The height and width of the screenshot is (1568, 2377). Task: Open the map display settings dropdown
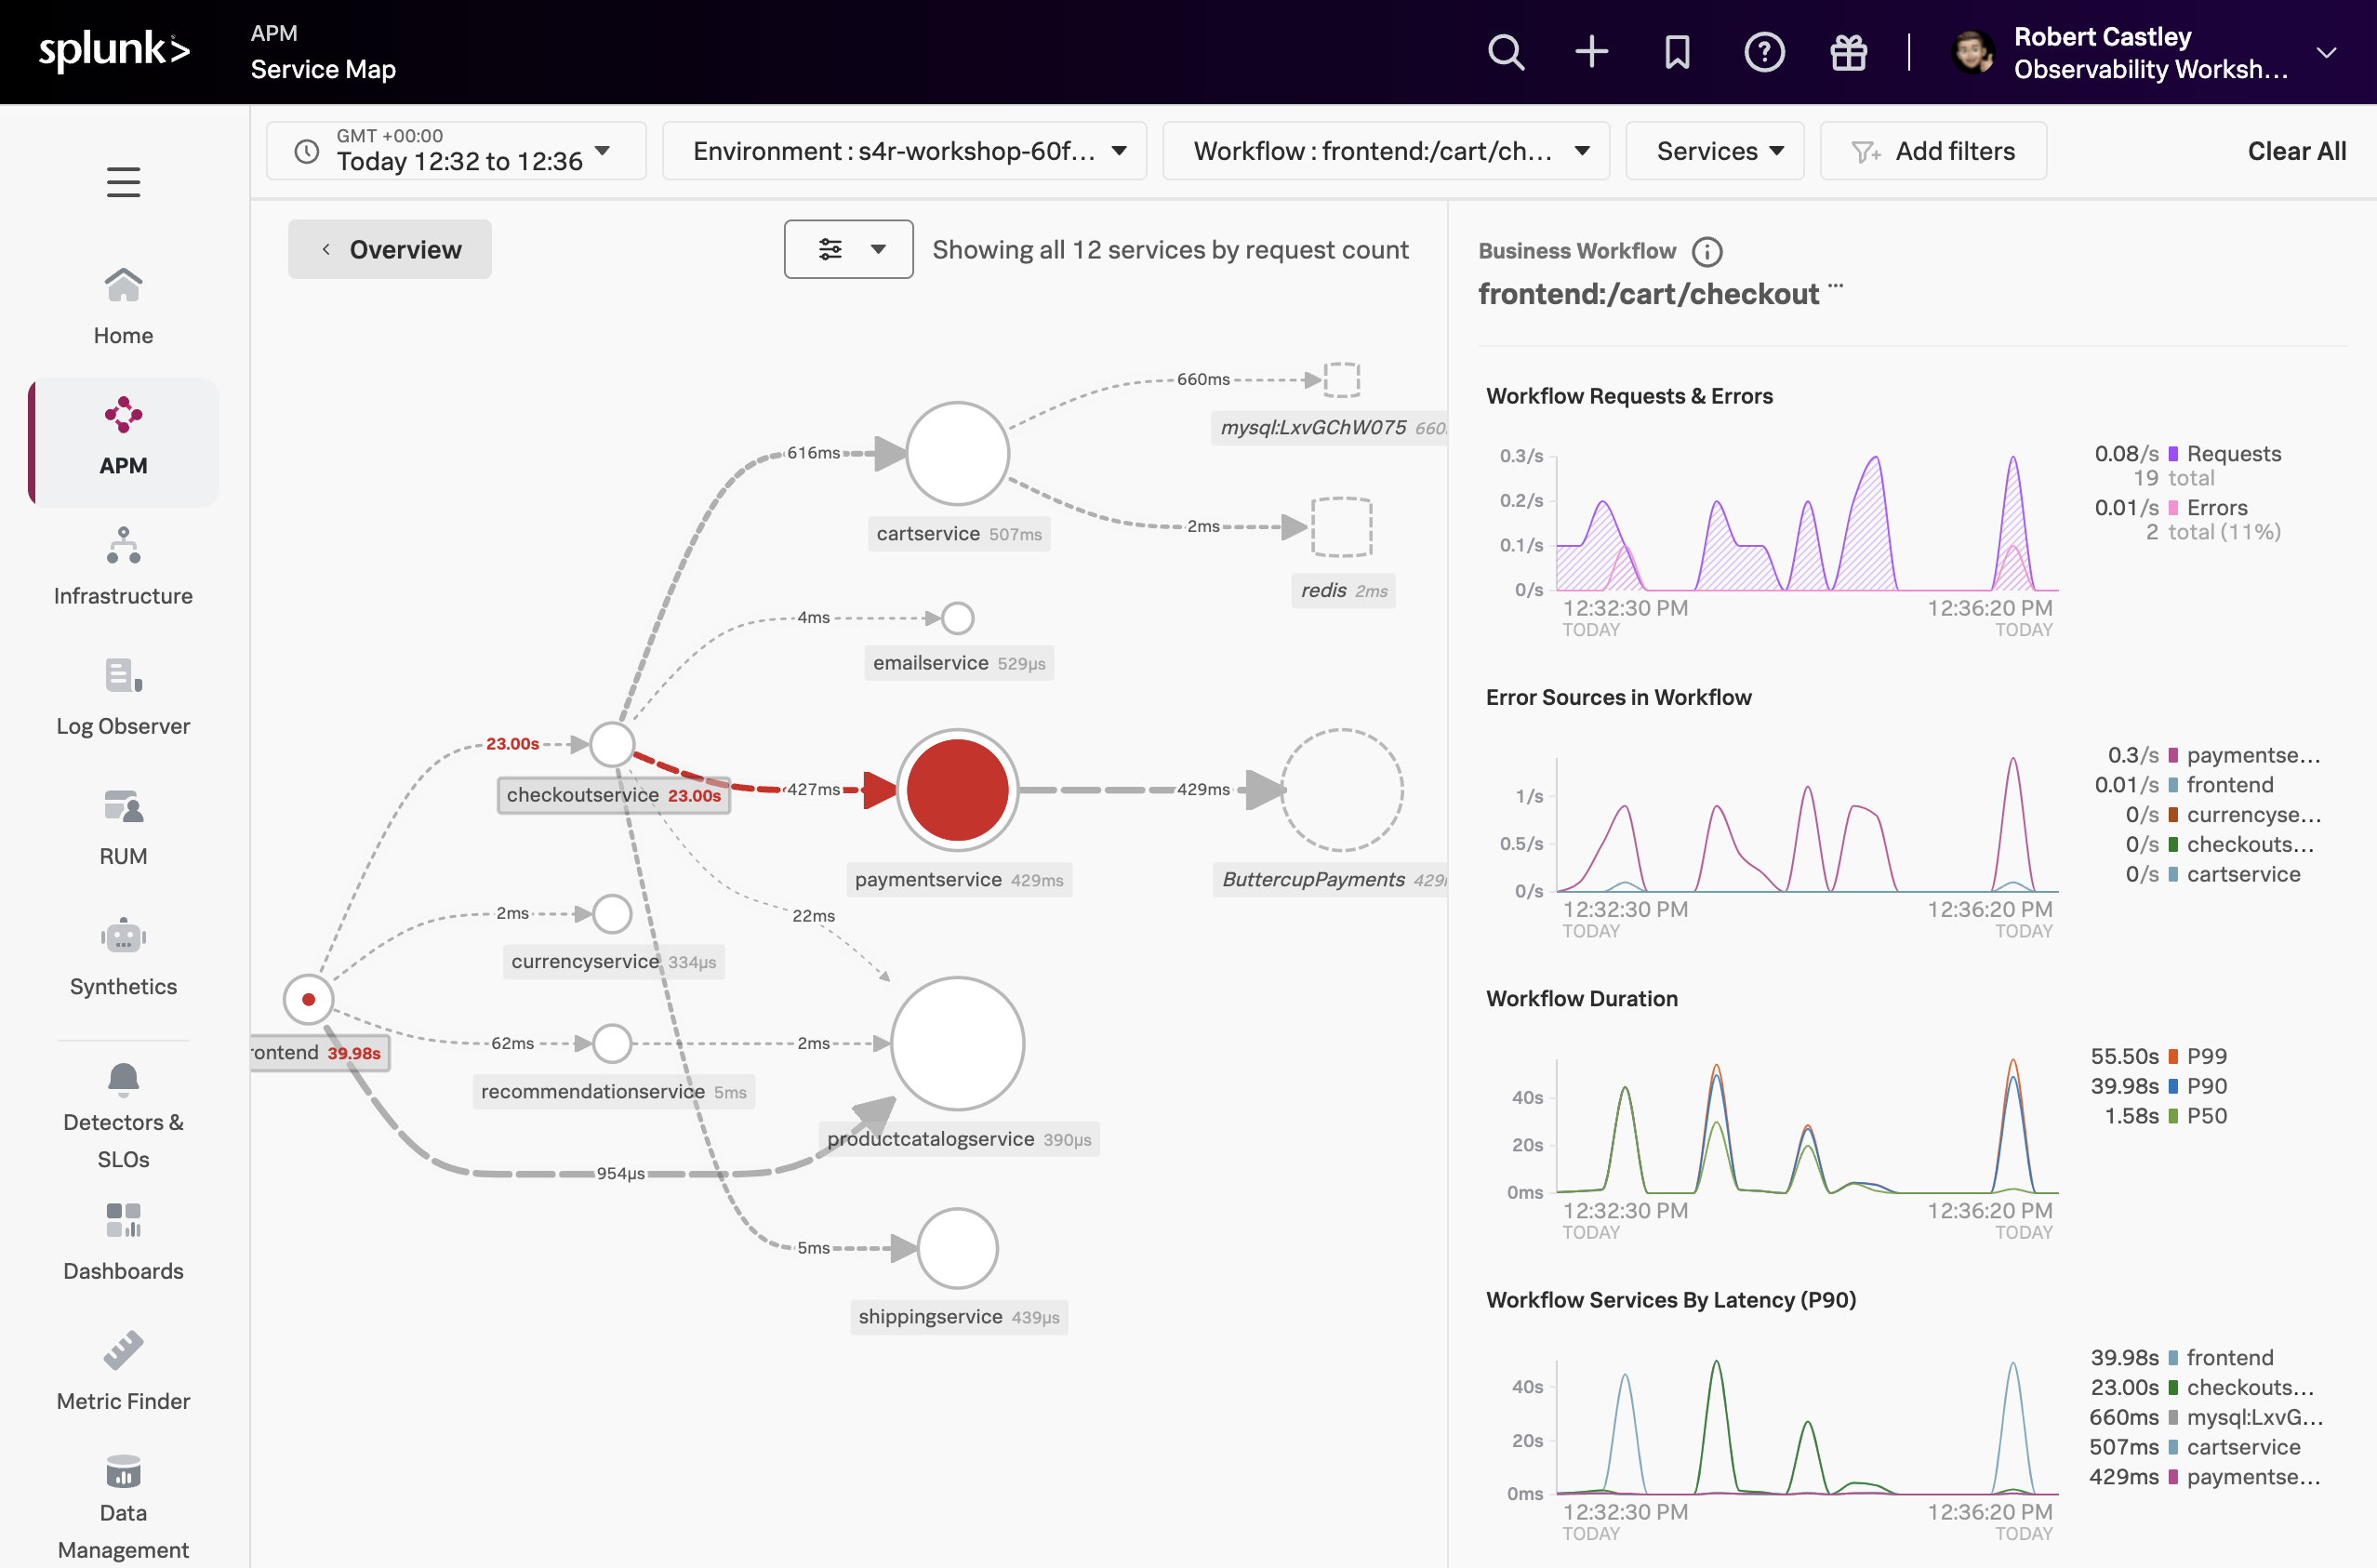coord(848,249)
